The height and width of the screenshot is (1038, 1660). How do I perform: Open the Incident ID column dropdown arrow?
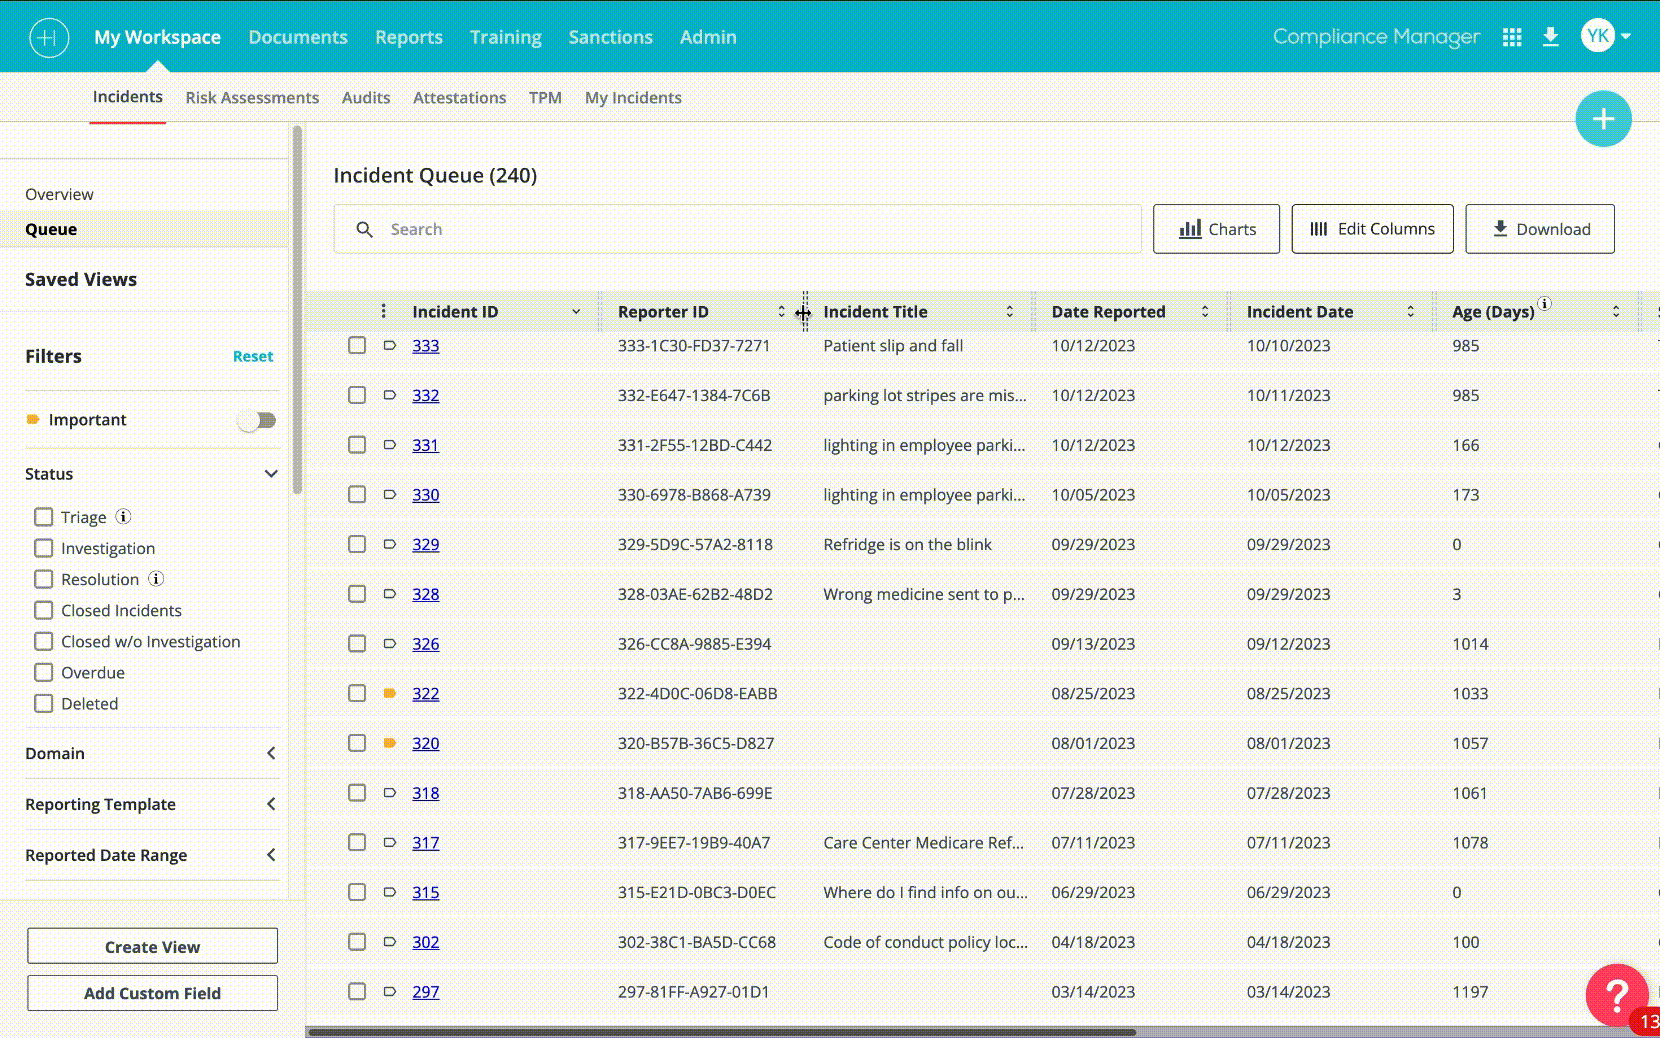[x=576, y=312]
